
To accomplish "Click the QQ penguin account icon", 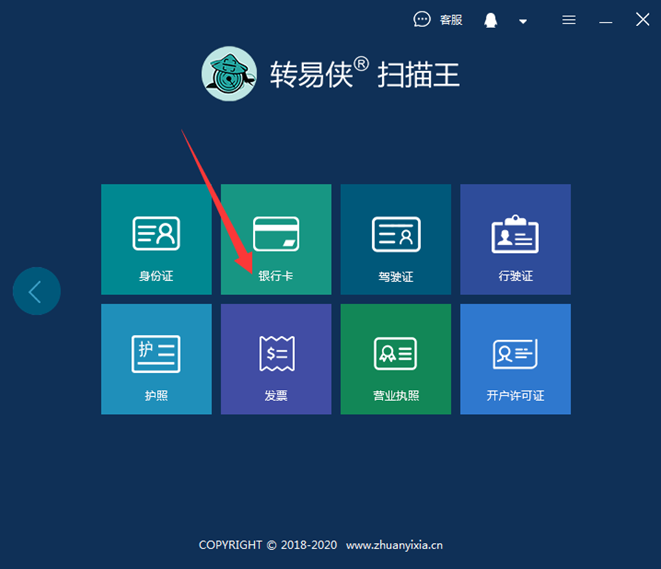I will (490, 20).
